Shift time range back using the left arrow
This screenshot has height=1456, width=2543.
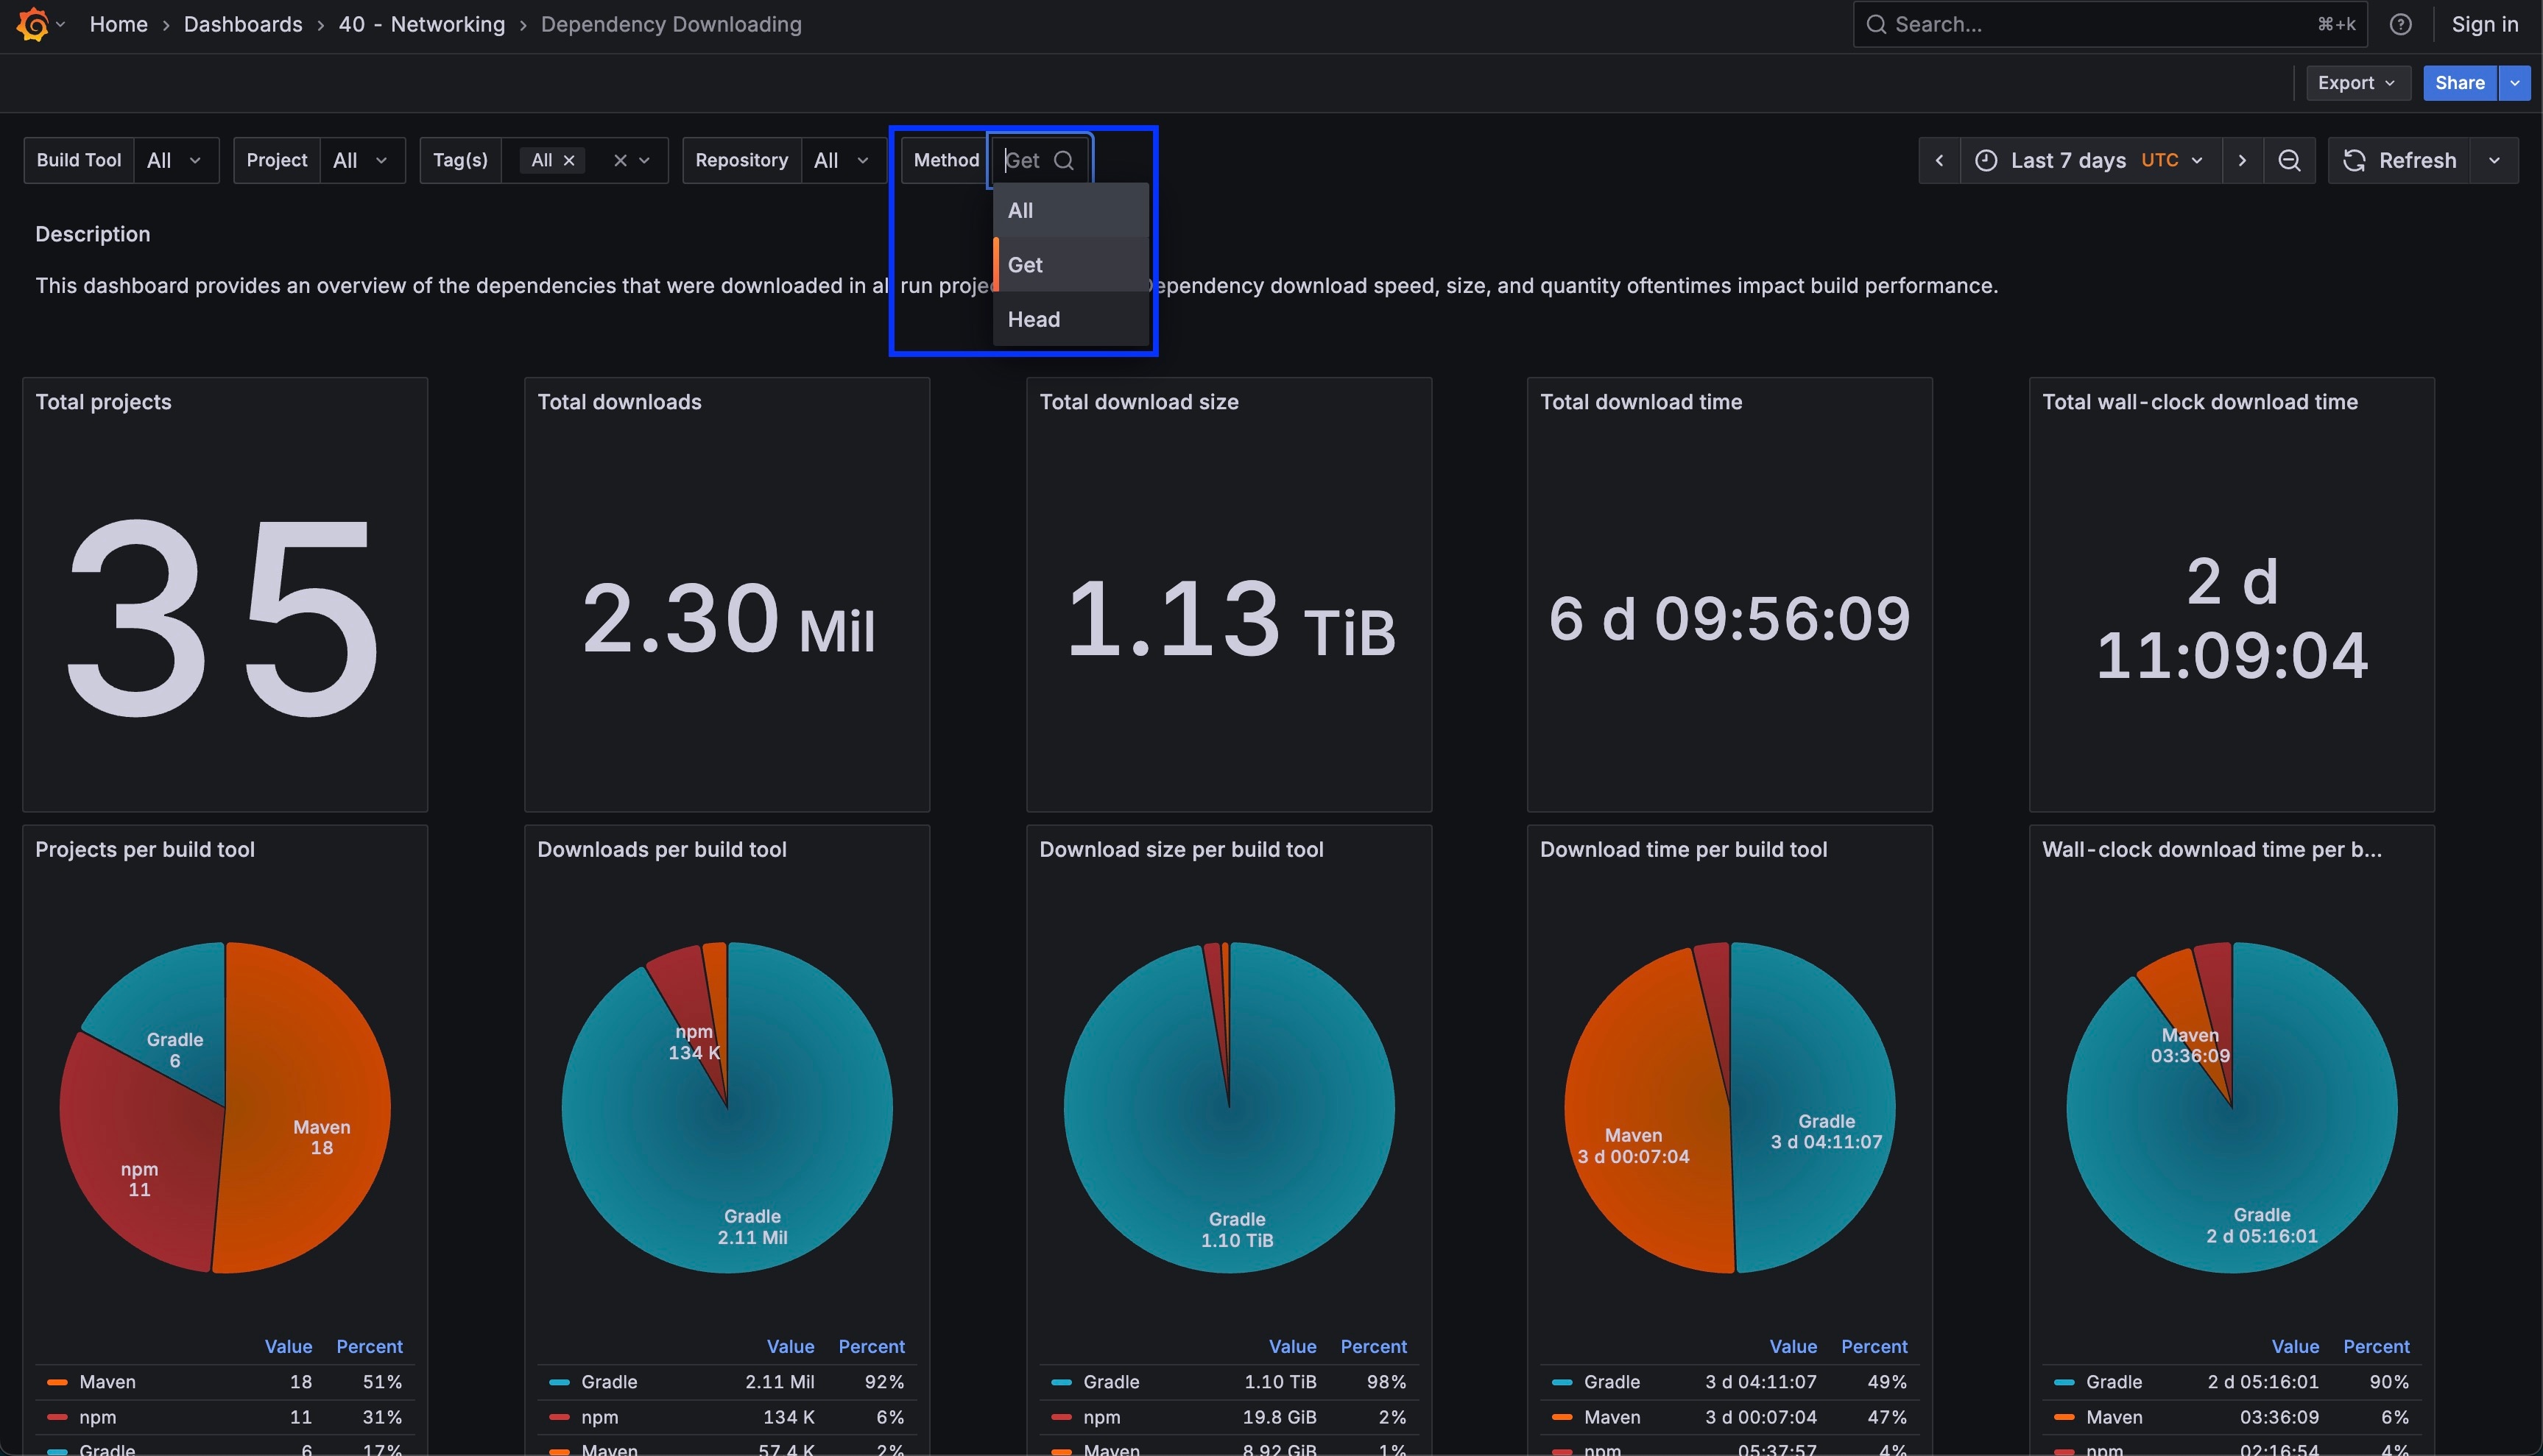click(x=1940, y=160)
